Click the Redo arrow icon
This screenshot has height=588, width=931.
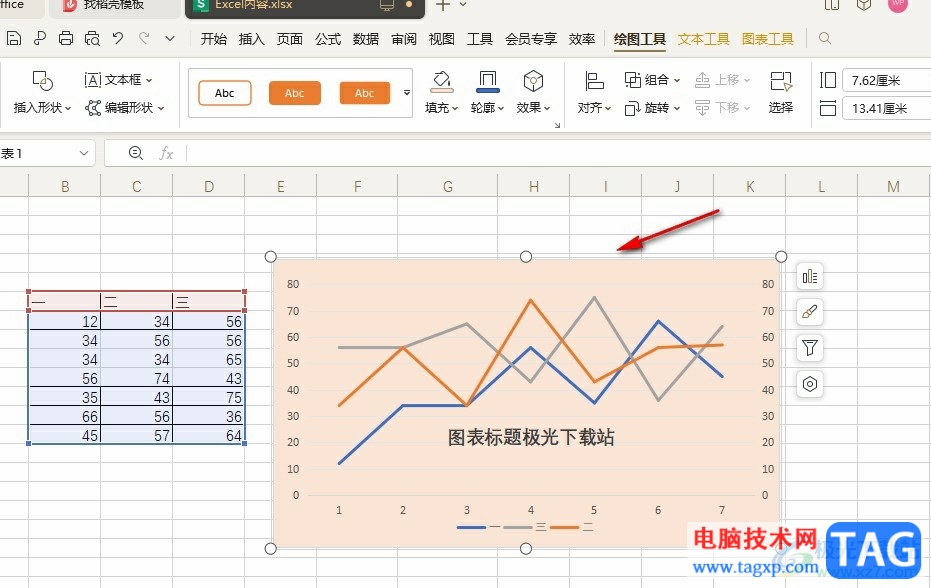coord(144,39)
